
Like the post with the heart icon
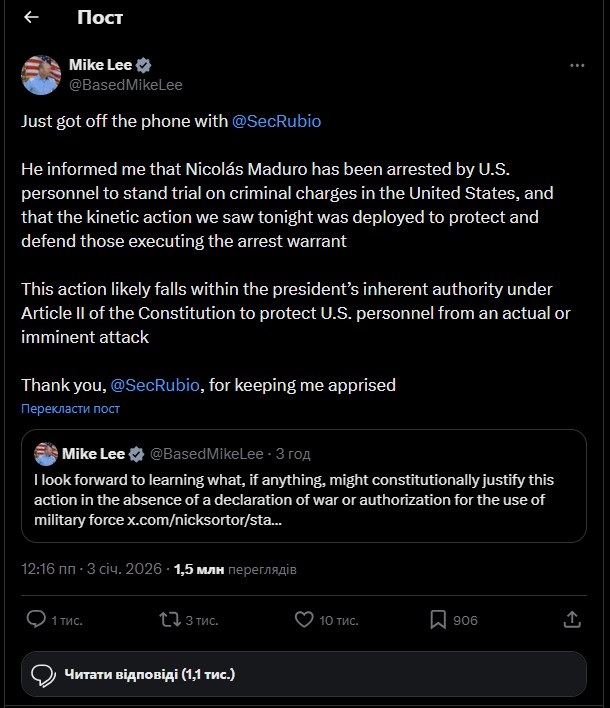[304, 620]
